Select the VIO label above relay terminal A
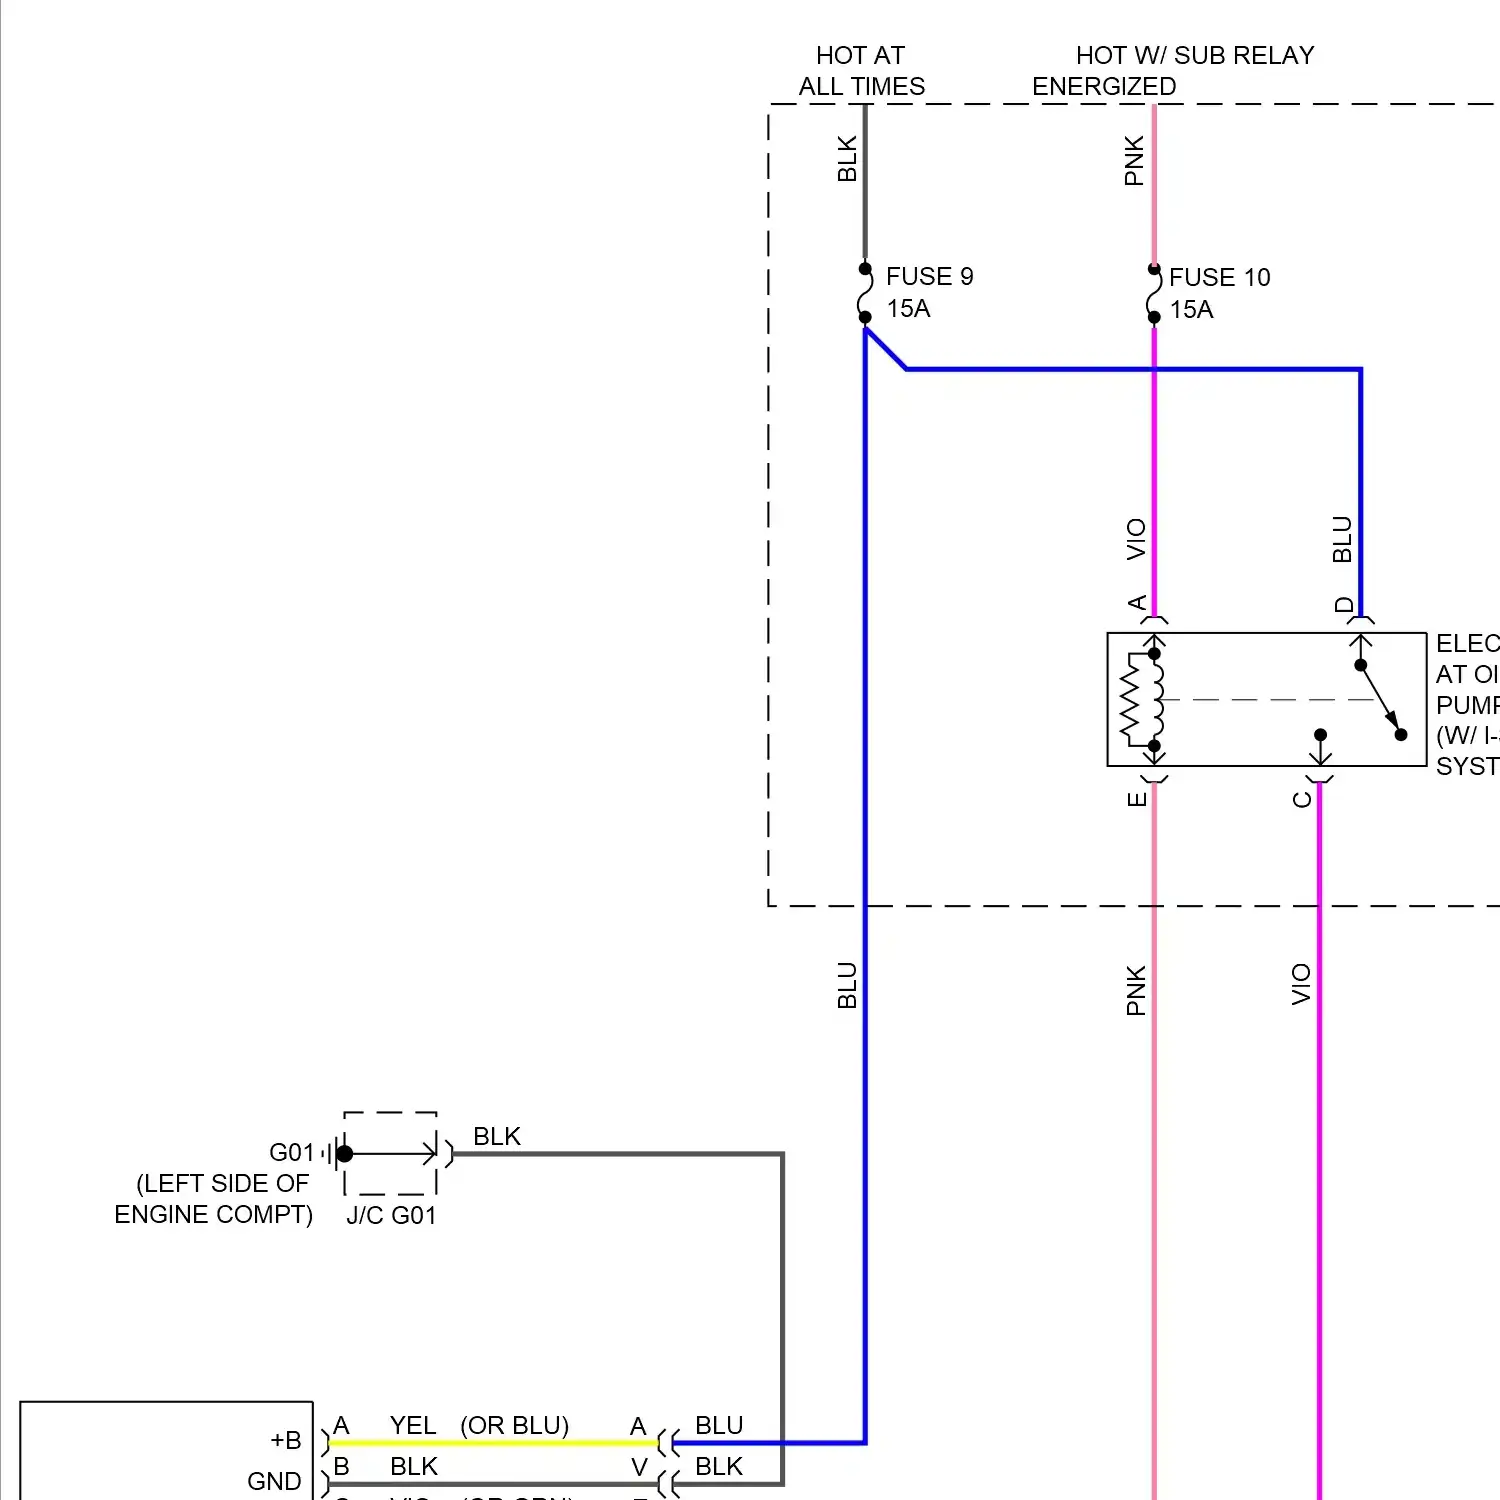 pyautogui.click(x=1136, y=539)
